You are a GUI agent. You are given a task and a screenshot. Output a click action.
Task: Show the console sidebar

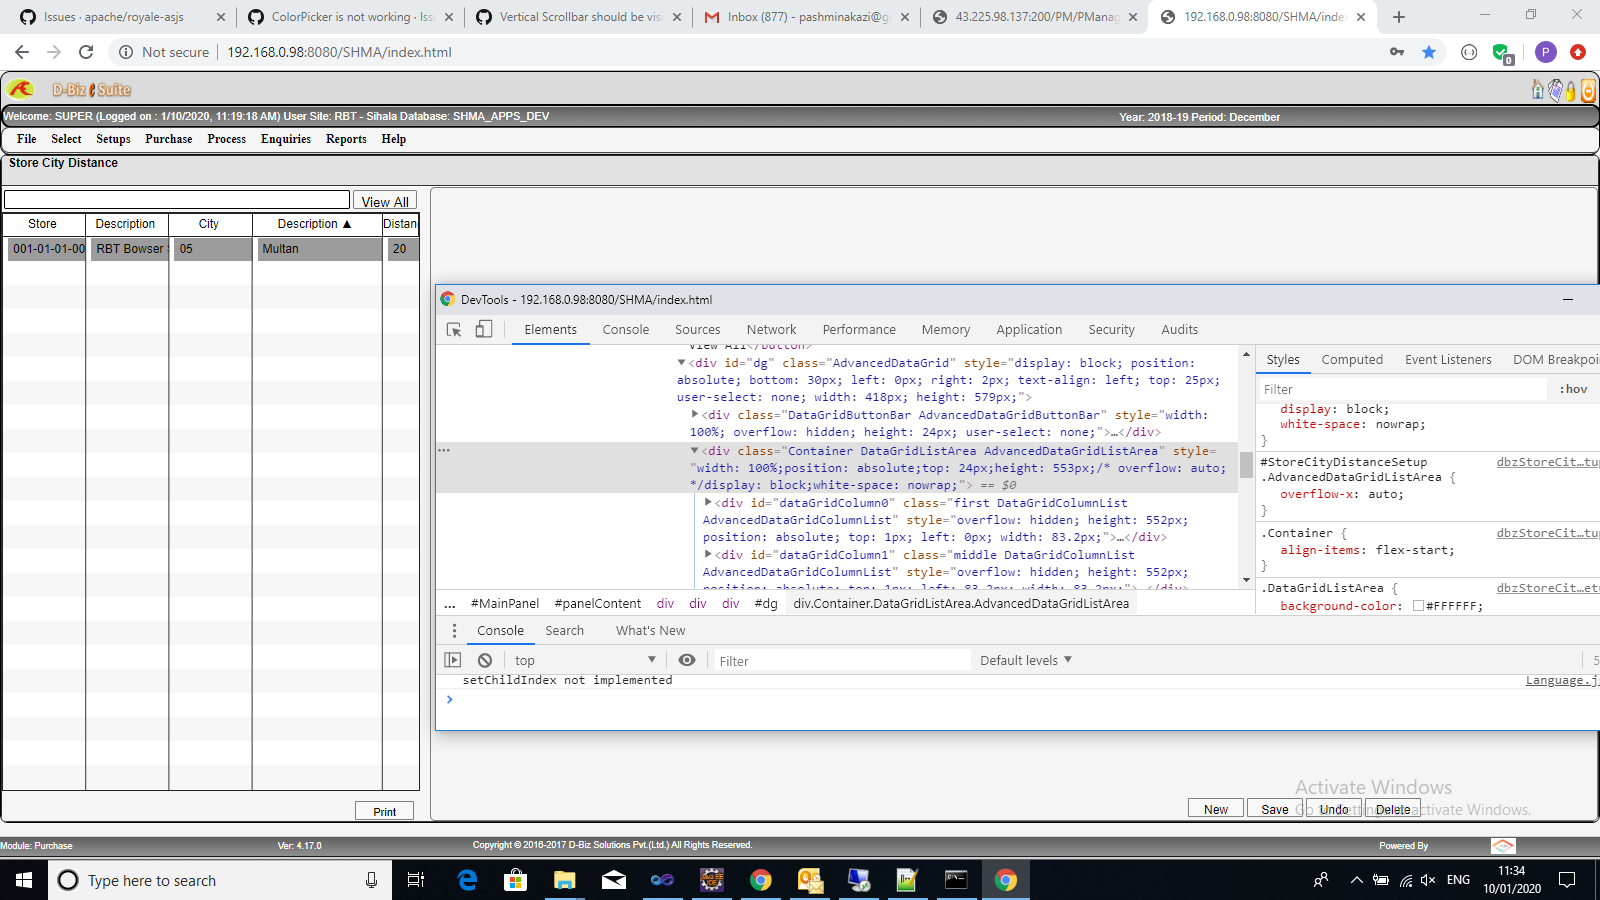(453, 660)
